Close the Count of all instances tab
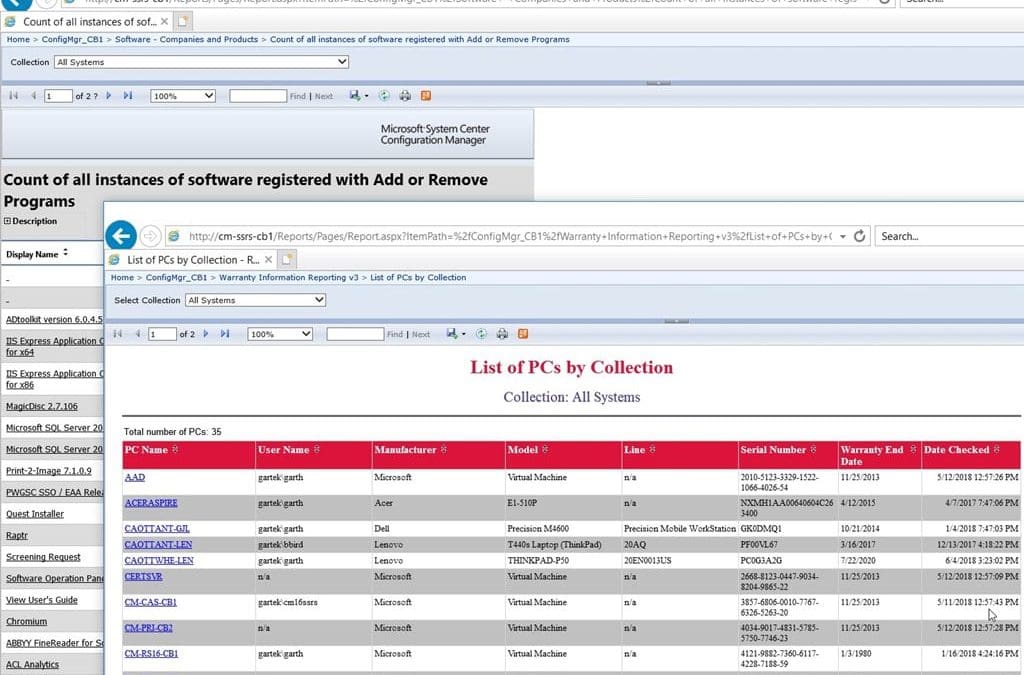Viewport: 1024px width, 675px height. coord(165,22)
